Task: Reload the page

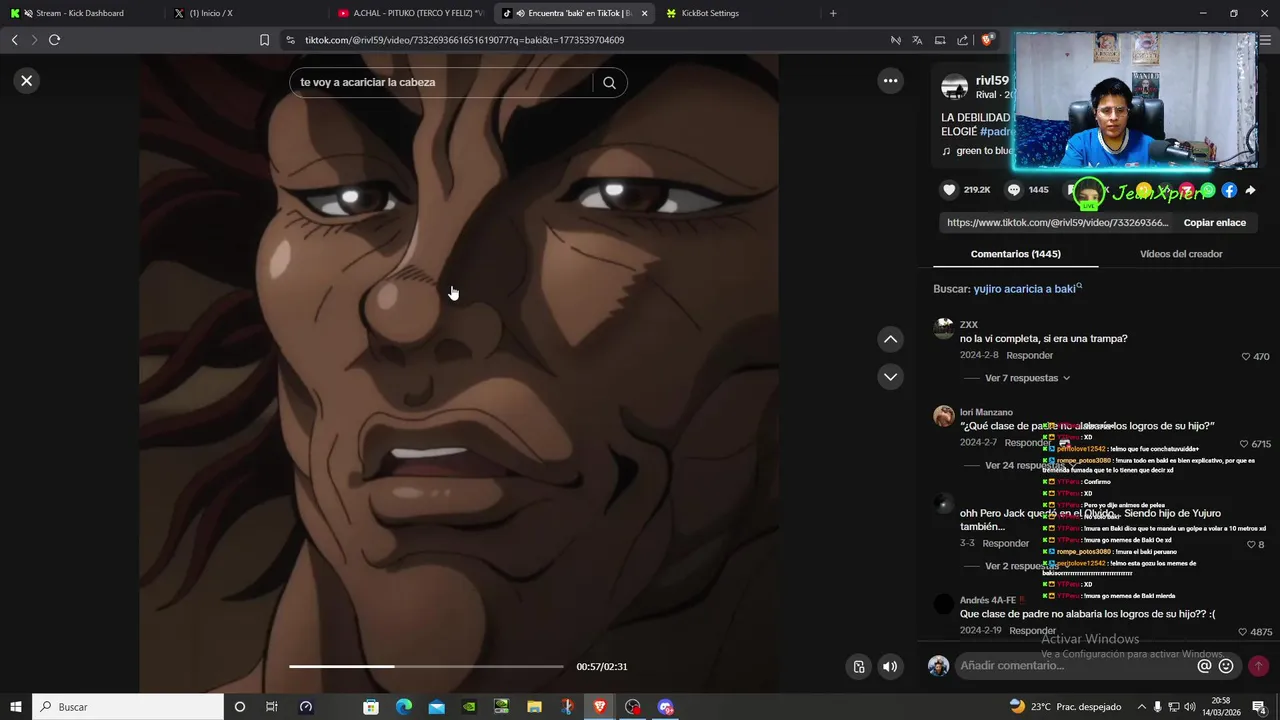Action: (x=54, y=40)
